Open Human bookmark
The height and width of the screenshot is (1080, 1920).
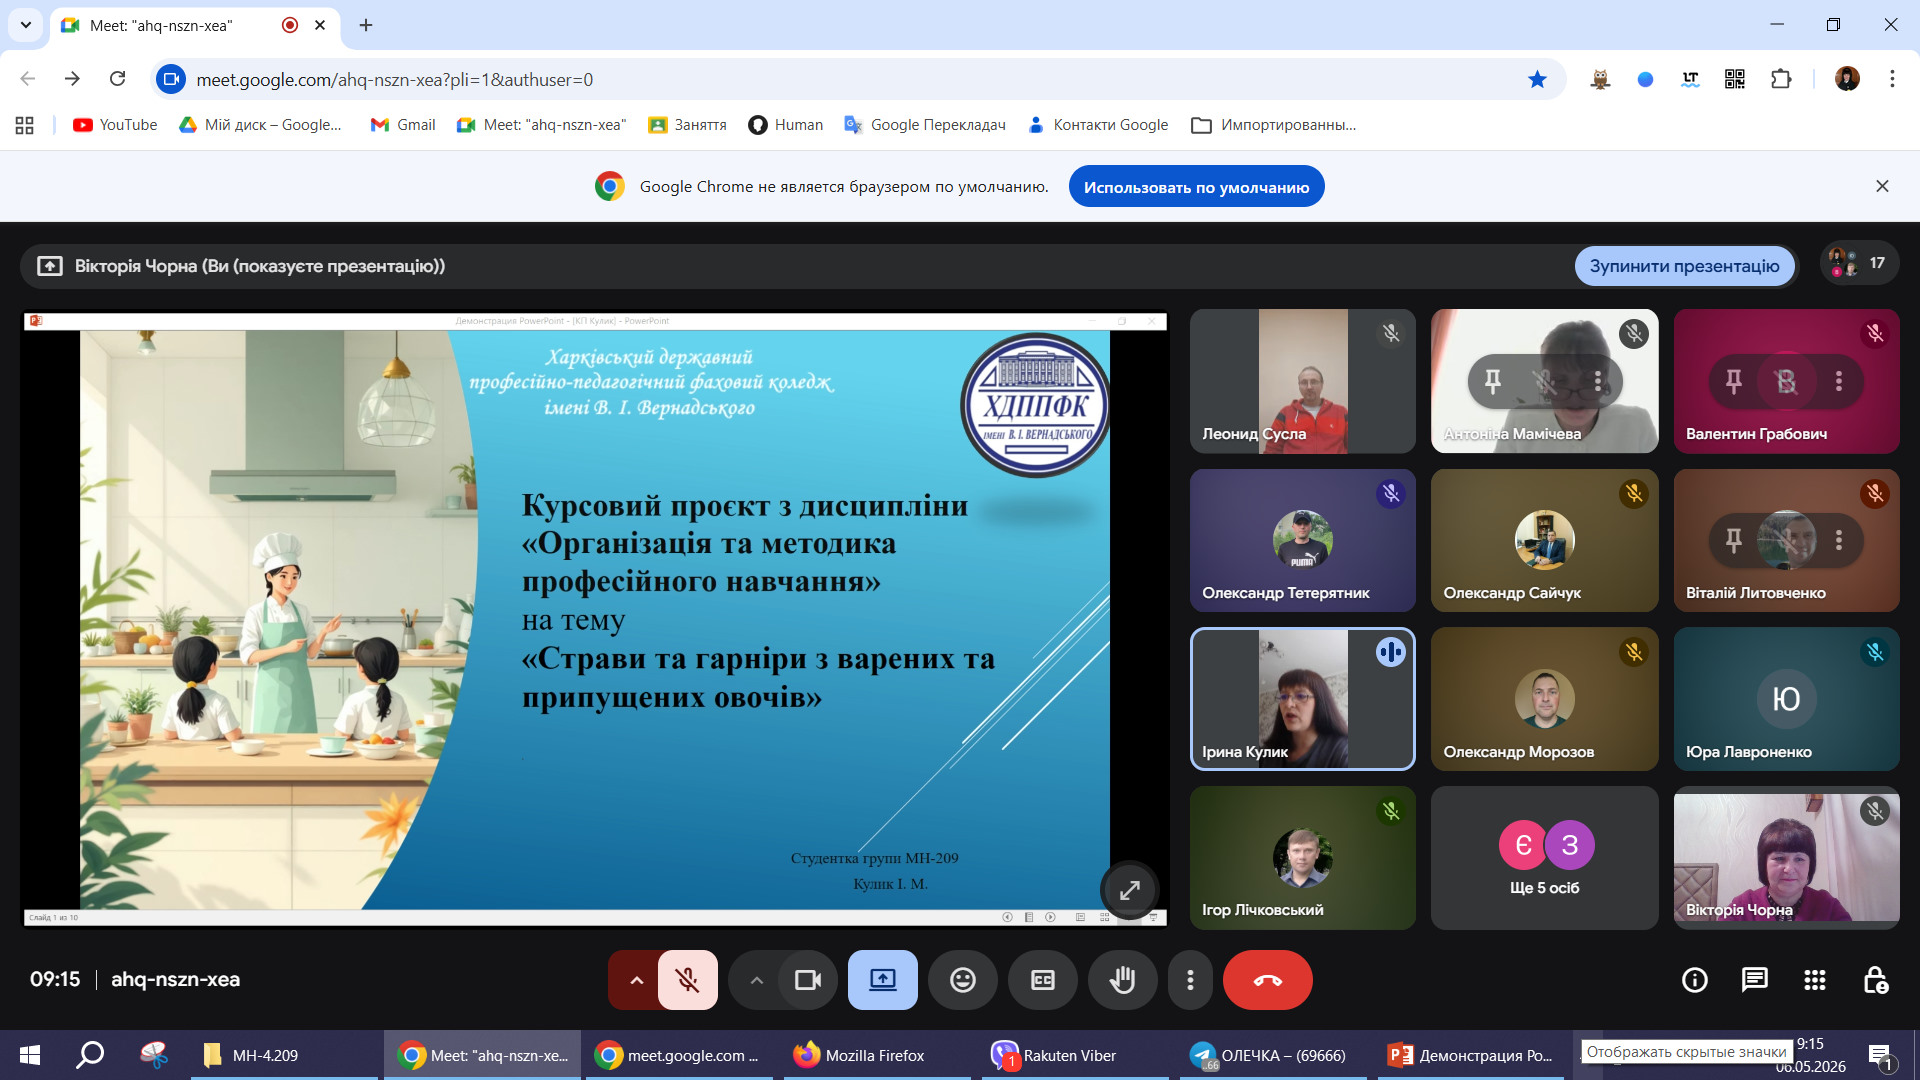tap(786, 125)
